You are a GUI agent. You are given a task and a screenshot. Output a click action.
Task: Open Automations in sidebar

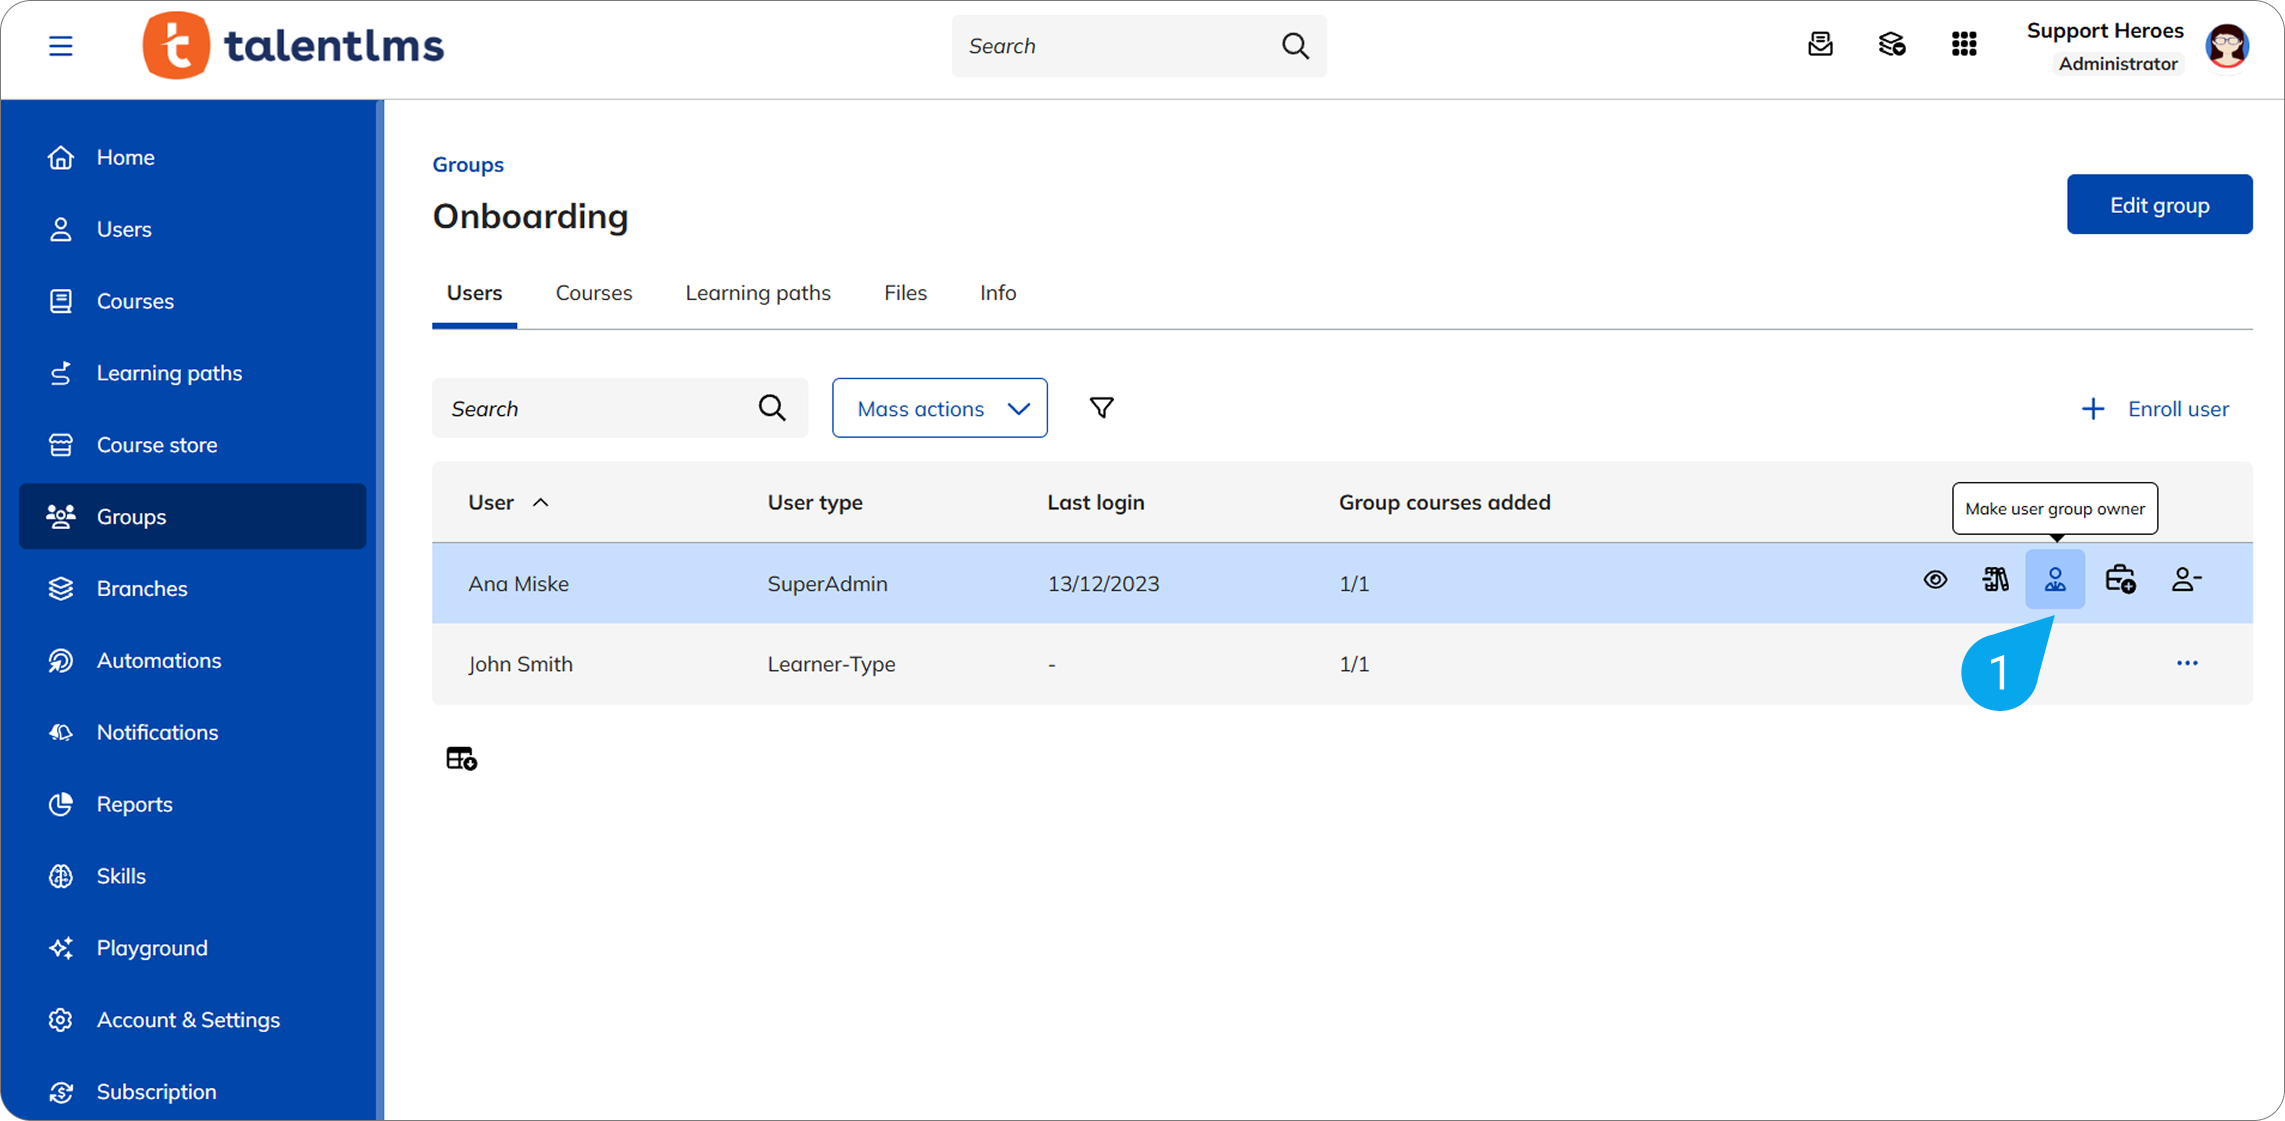pos(192,660)
